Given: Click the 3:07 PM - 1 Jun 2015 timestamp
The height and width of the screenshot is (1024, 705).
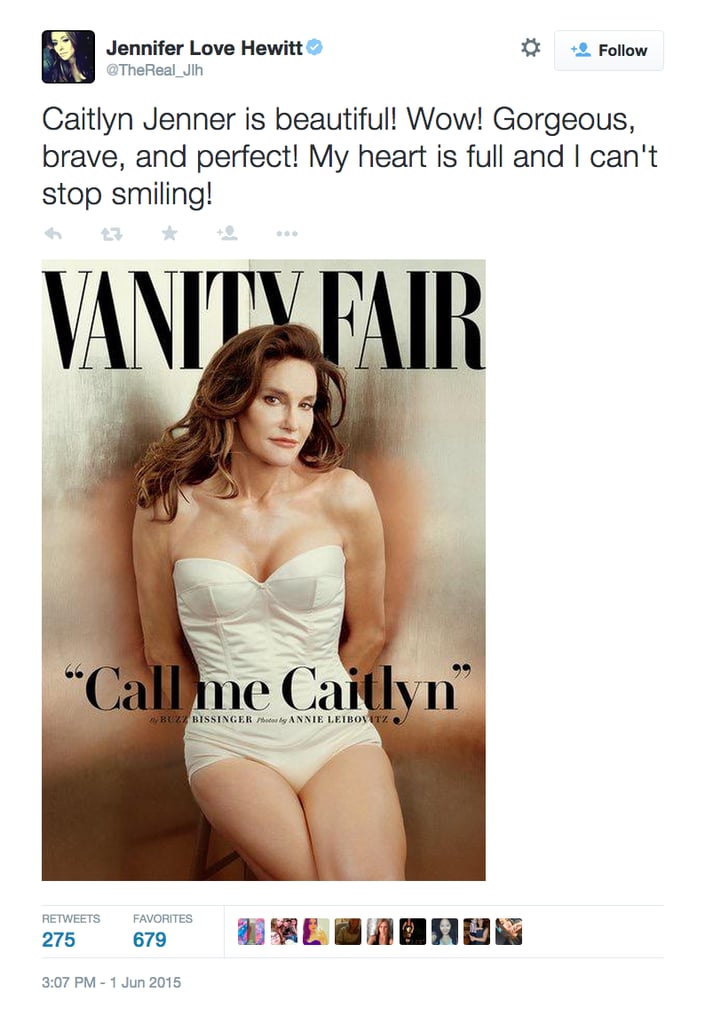Looking at the screenshot, I should coord(112,982).
